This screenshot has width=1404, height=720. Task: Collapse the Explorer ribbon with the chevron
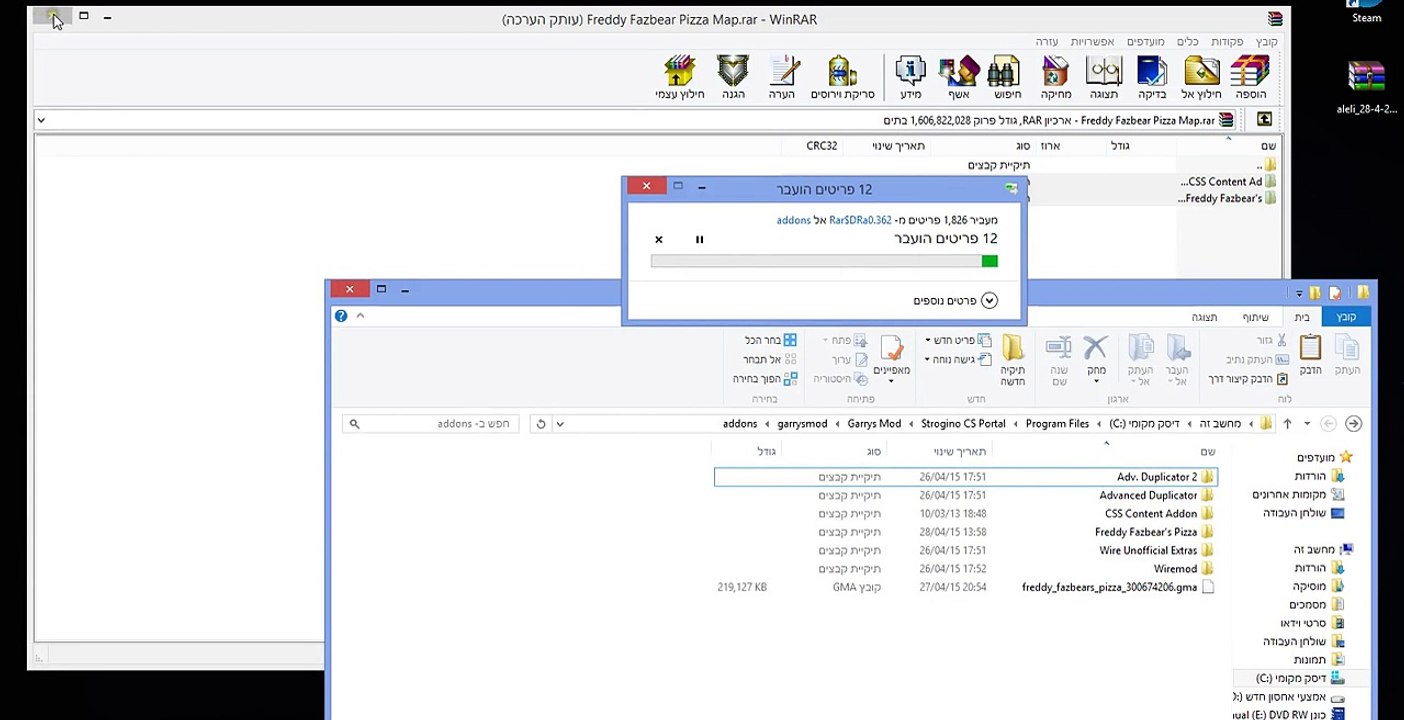tap(360, 316)
